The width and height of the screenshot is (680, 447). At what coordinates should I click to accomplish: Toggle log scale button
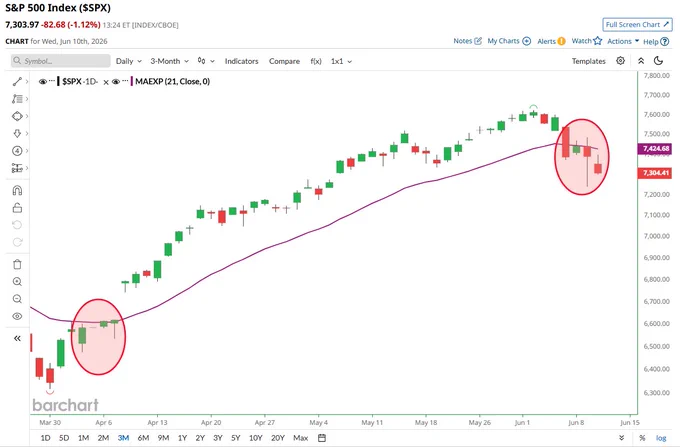tap(660, 438)
